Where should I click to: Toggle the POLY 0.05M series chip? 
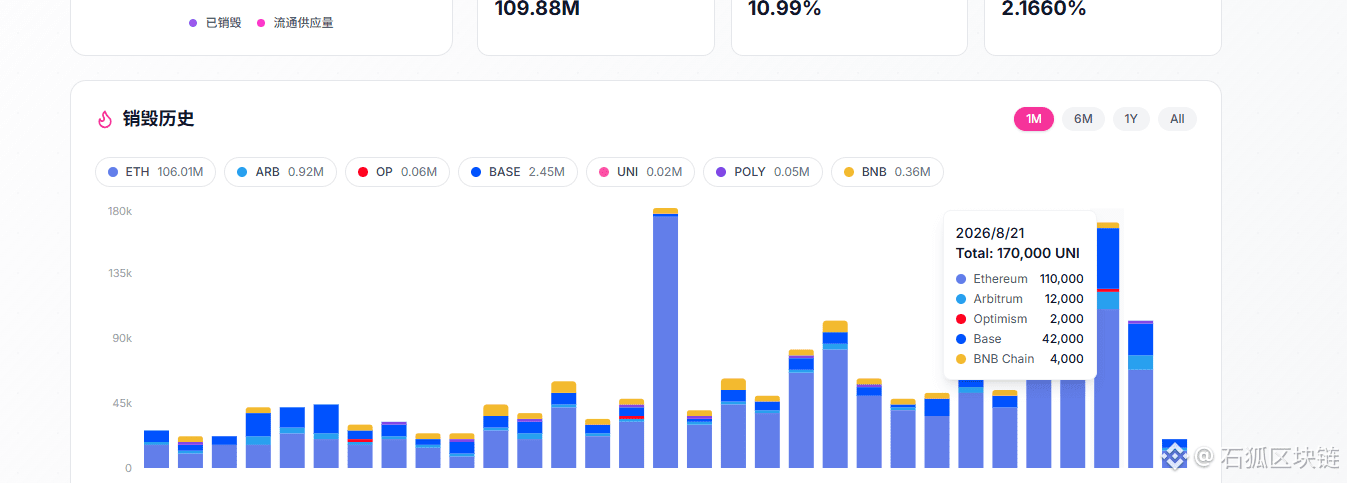(763, 172)
